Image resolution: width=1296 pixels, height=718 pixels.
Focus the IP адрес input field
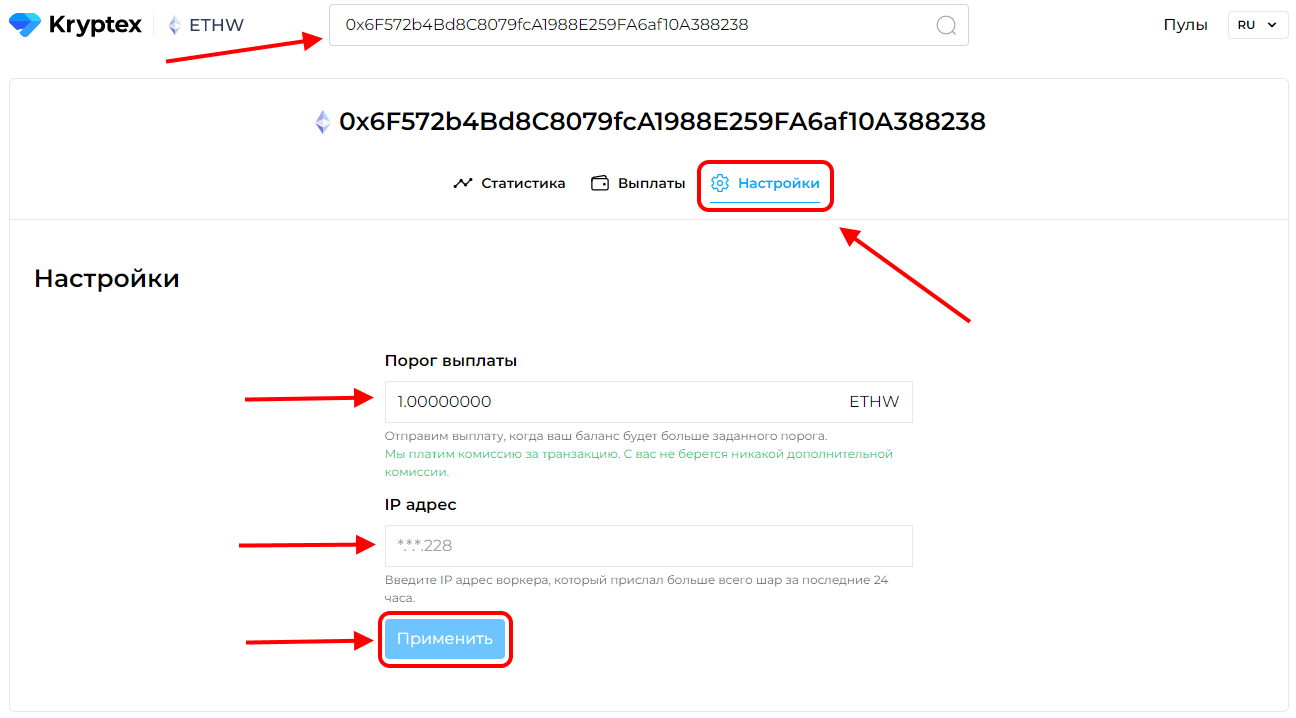(x=648, y=546)
